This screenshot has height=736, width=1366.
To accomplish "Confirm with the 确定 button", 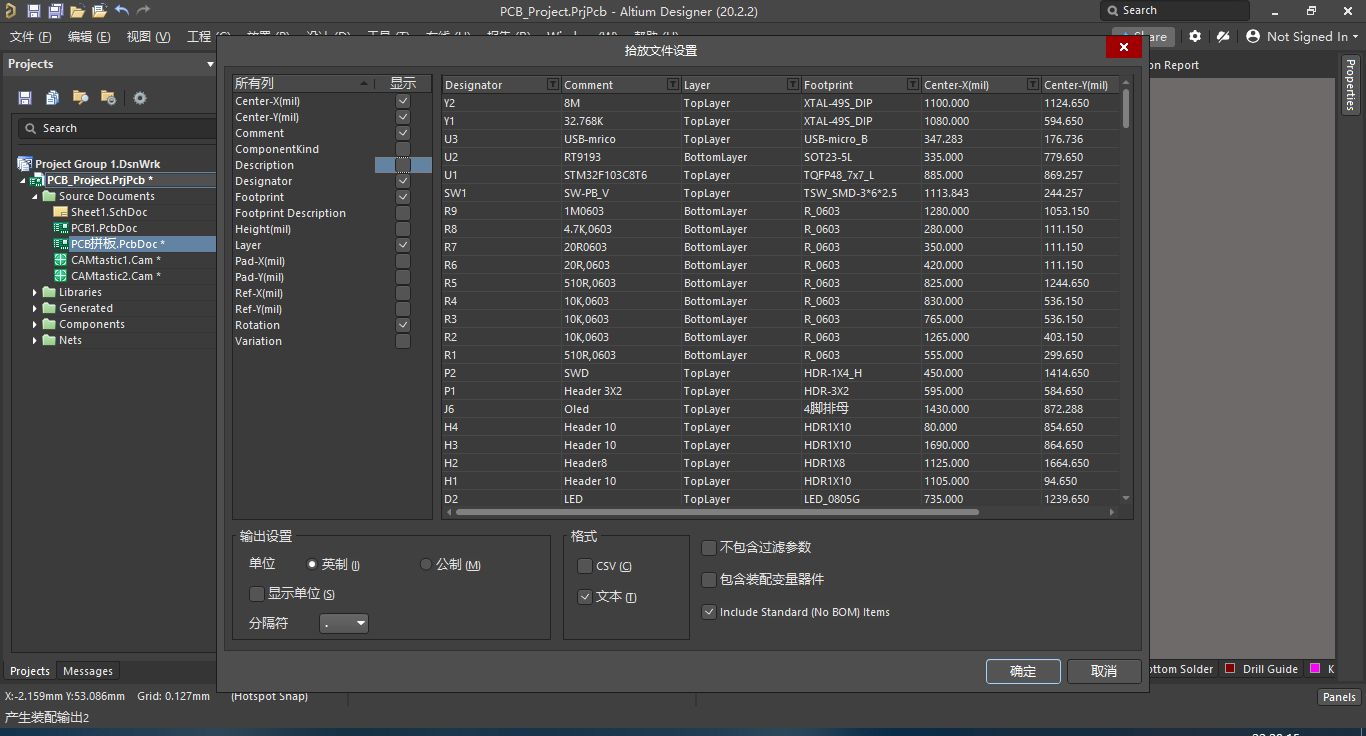I will click(1023, 671).
